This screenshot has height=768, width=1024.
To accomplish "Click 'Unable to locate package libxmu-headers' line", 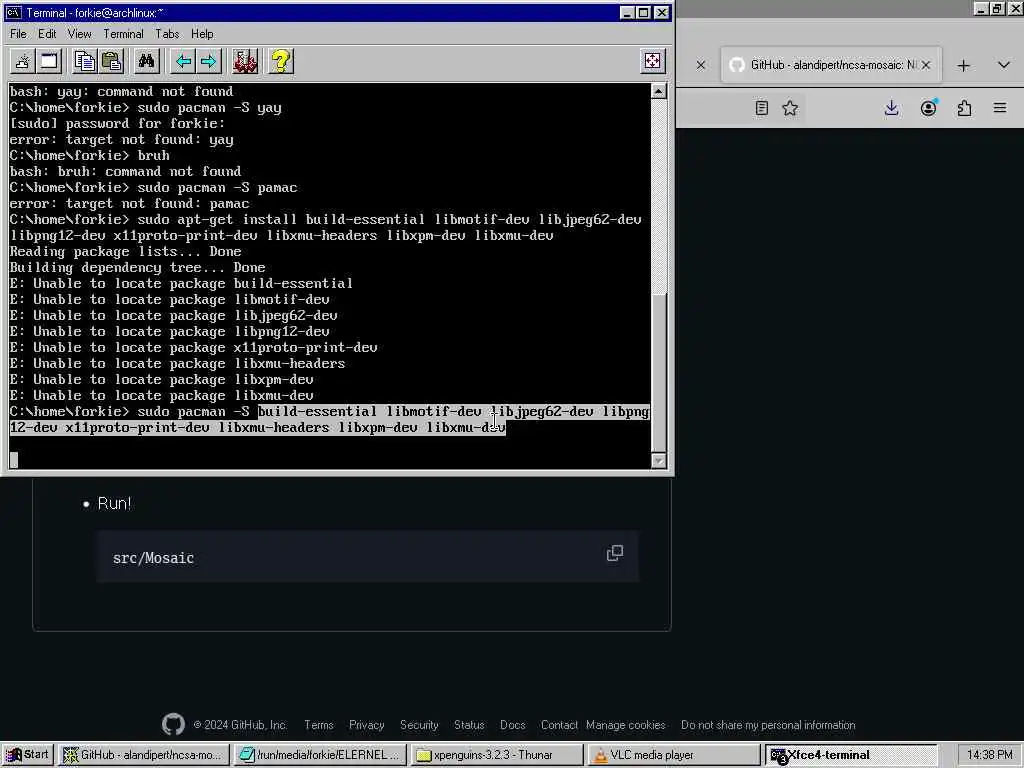I will (177, 364).
